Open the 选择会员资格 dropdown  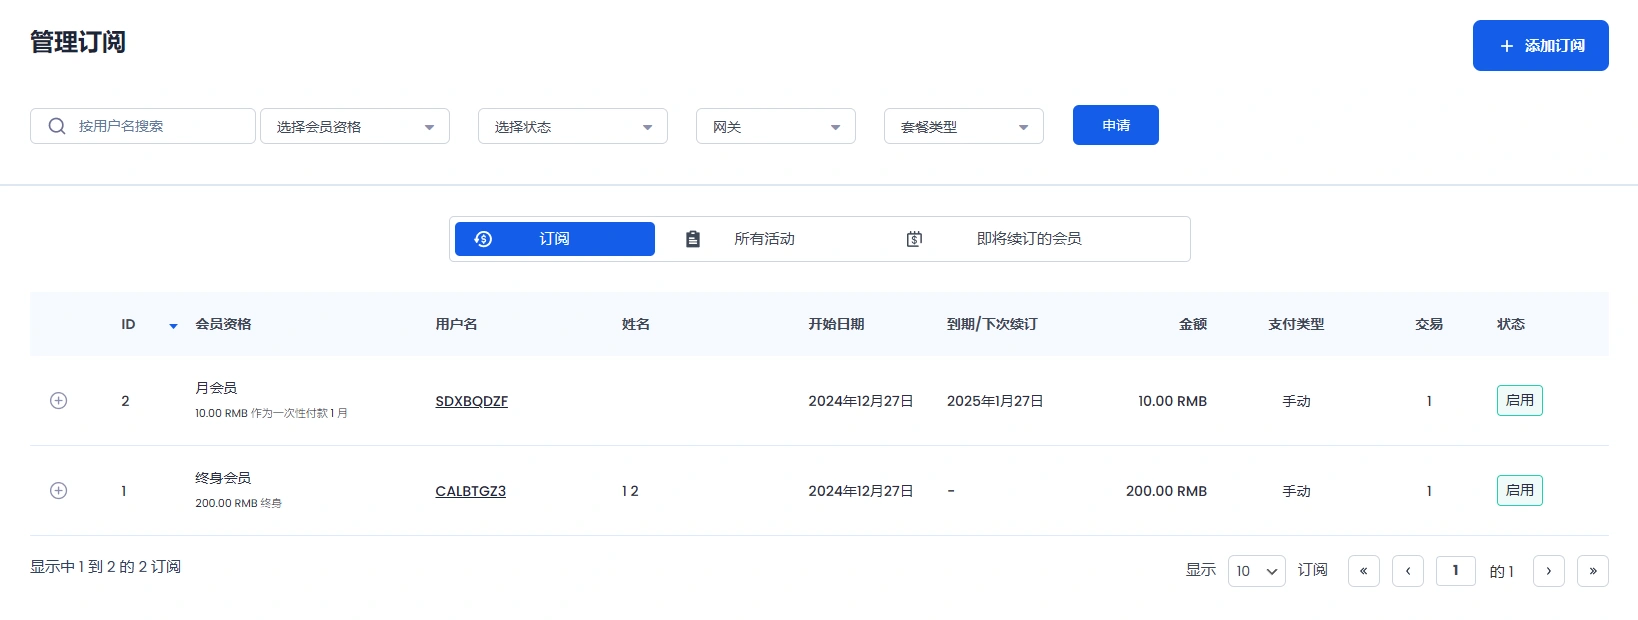click(355, 126)
